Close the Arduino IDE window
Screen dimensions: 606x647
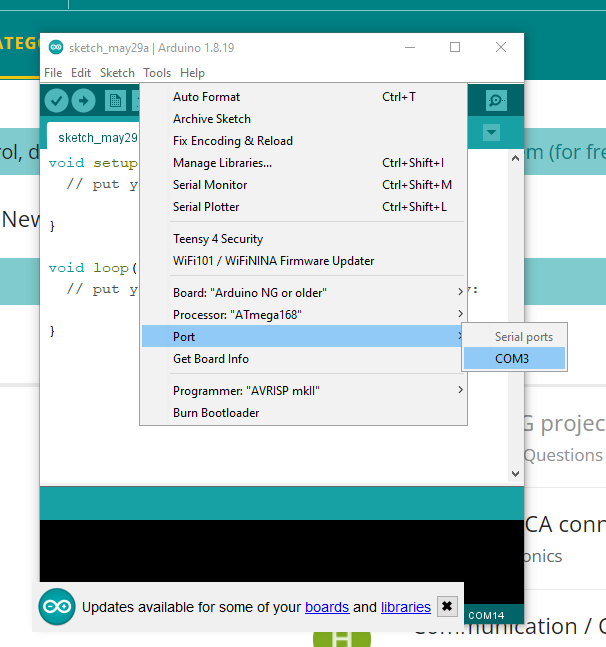click(501, 47)
